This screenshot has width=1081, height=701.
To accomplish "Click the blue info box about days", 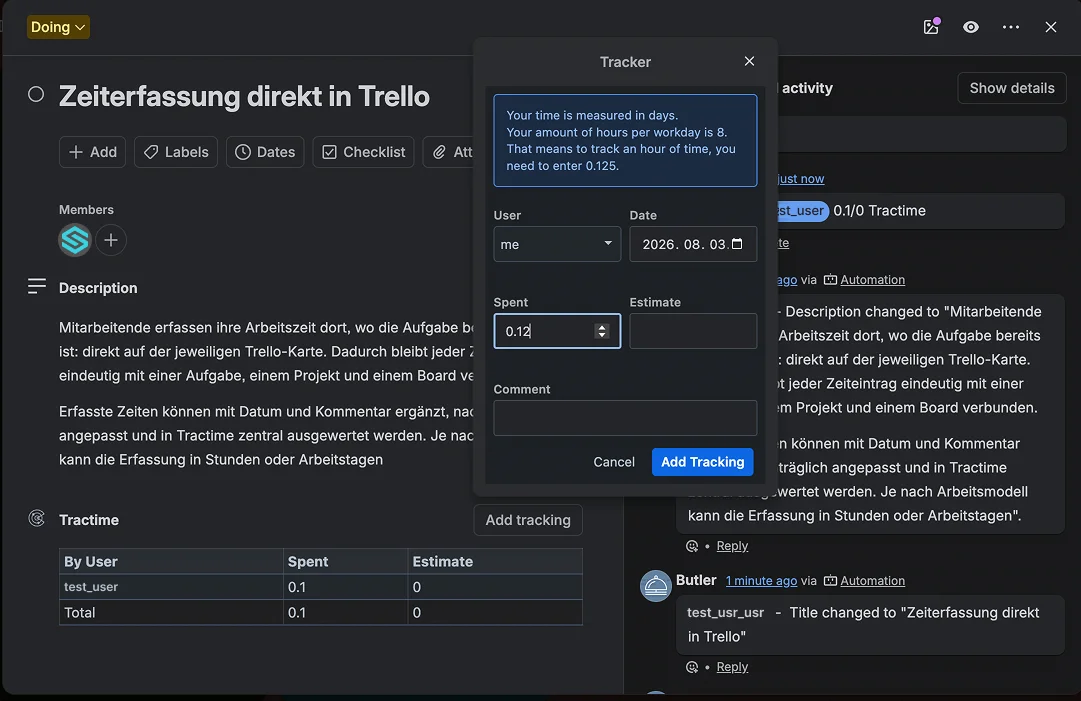I will coord(625,141).
